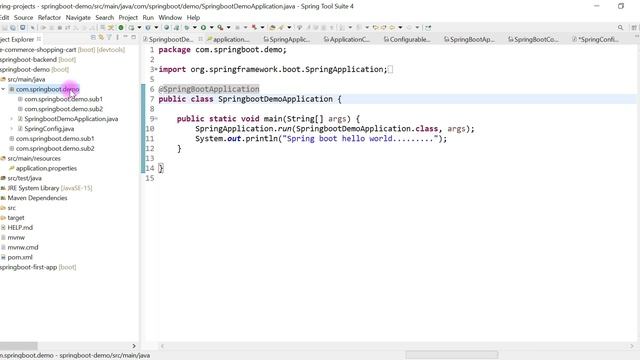The width and height of the screenshot is (640, 360).
Task: Switch to the Configurable... editor tab
Action: click(407, 40)
